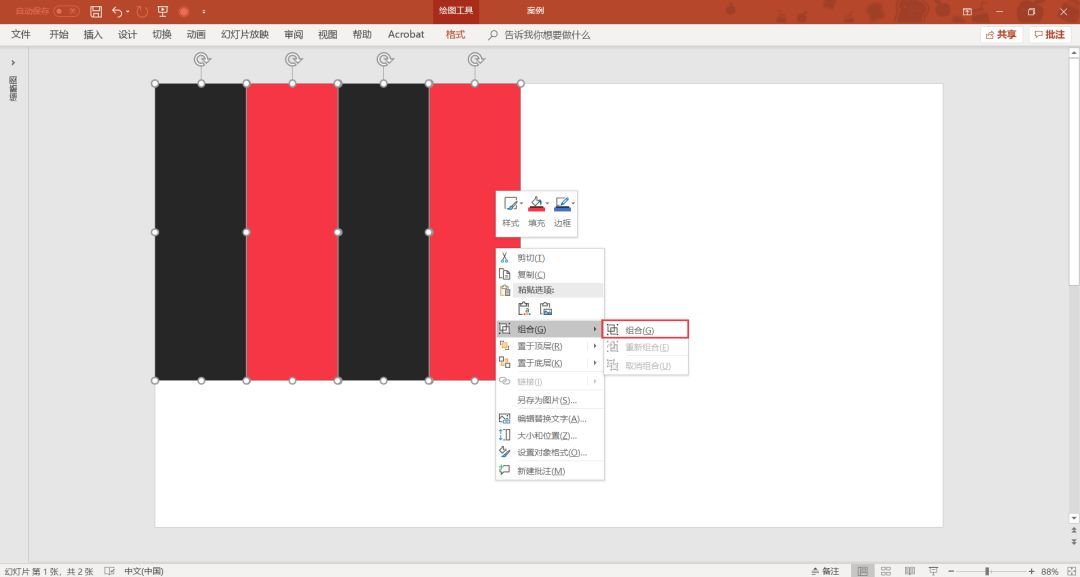1080x577 pixels.
Task: Click the rotation handle above the rightmost red rectangle
Action: (475, 60)
